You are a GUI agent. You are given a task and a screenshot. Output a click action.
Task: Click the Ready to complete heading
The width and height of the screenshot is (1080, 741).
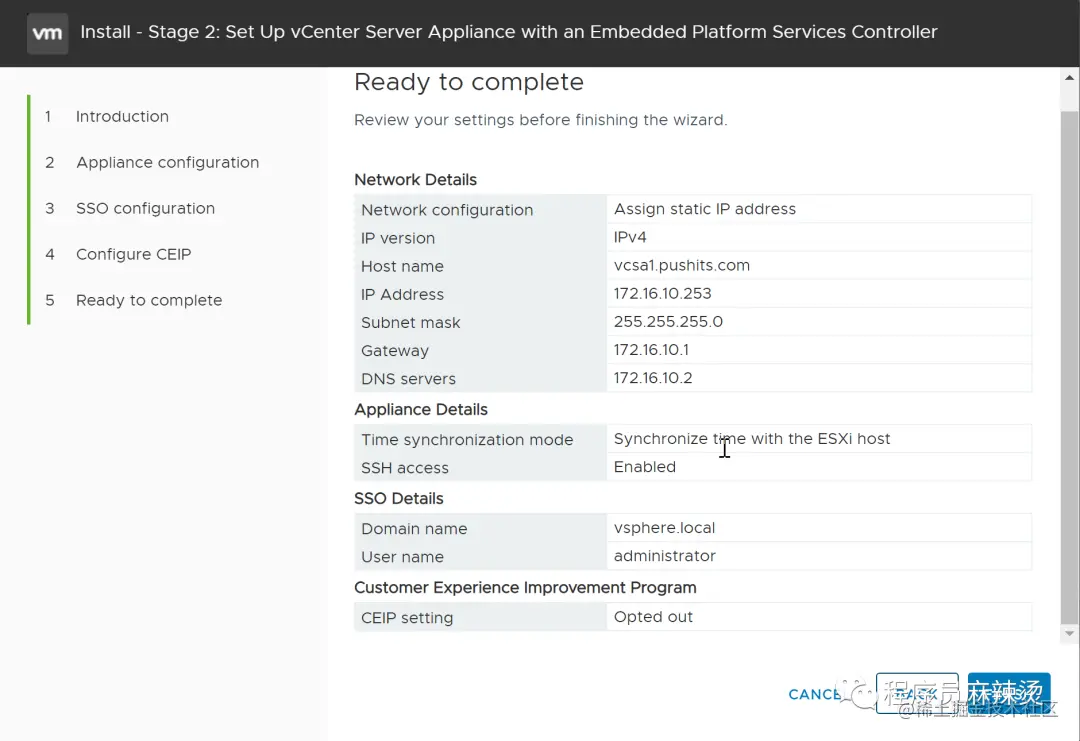point(468,82)
